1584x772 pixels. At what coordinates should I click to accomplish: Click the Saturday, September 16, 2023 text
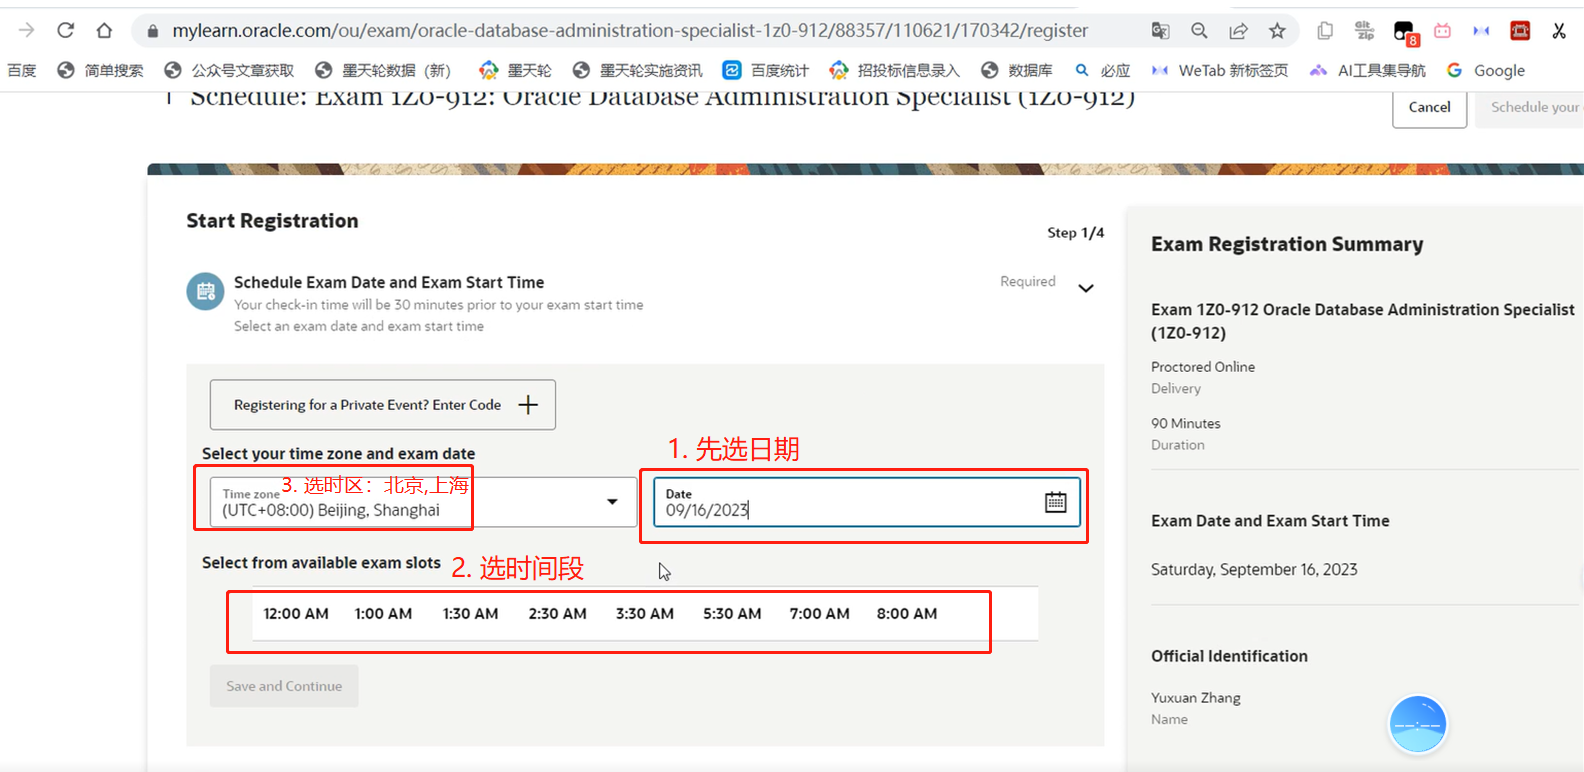pyautogui.click(x=1254, y=569)
